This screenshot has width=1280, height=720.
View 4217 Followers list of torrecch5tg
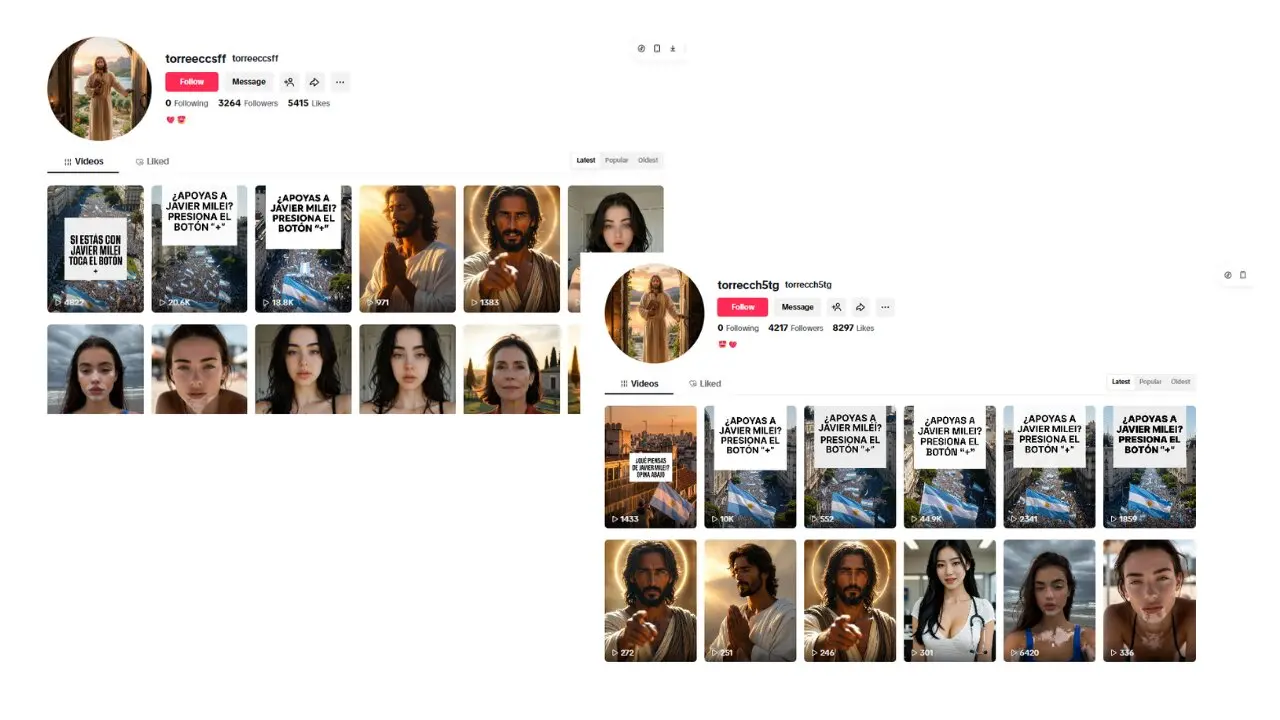pos(795,328)
